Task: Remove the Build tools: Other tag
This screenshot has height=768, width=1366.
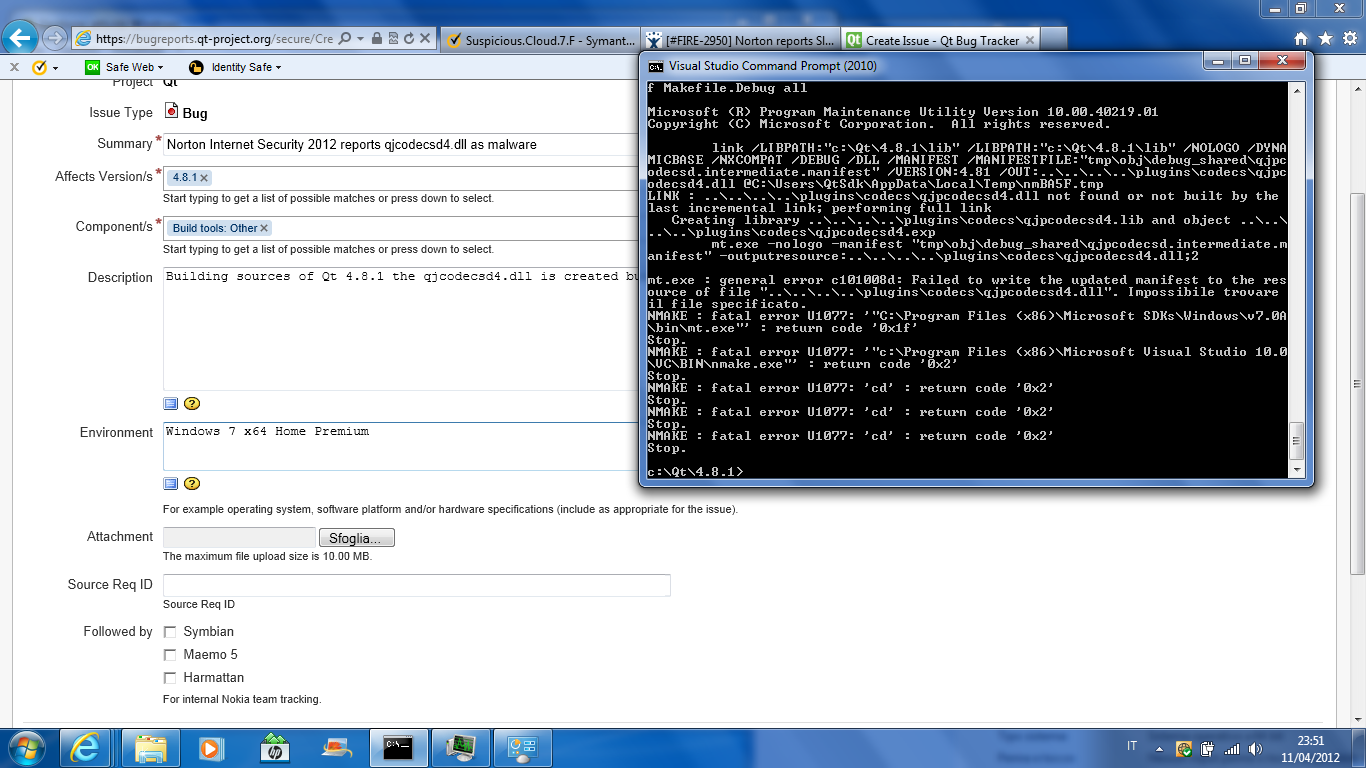Action: pos(264,228)
